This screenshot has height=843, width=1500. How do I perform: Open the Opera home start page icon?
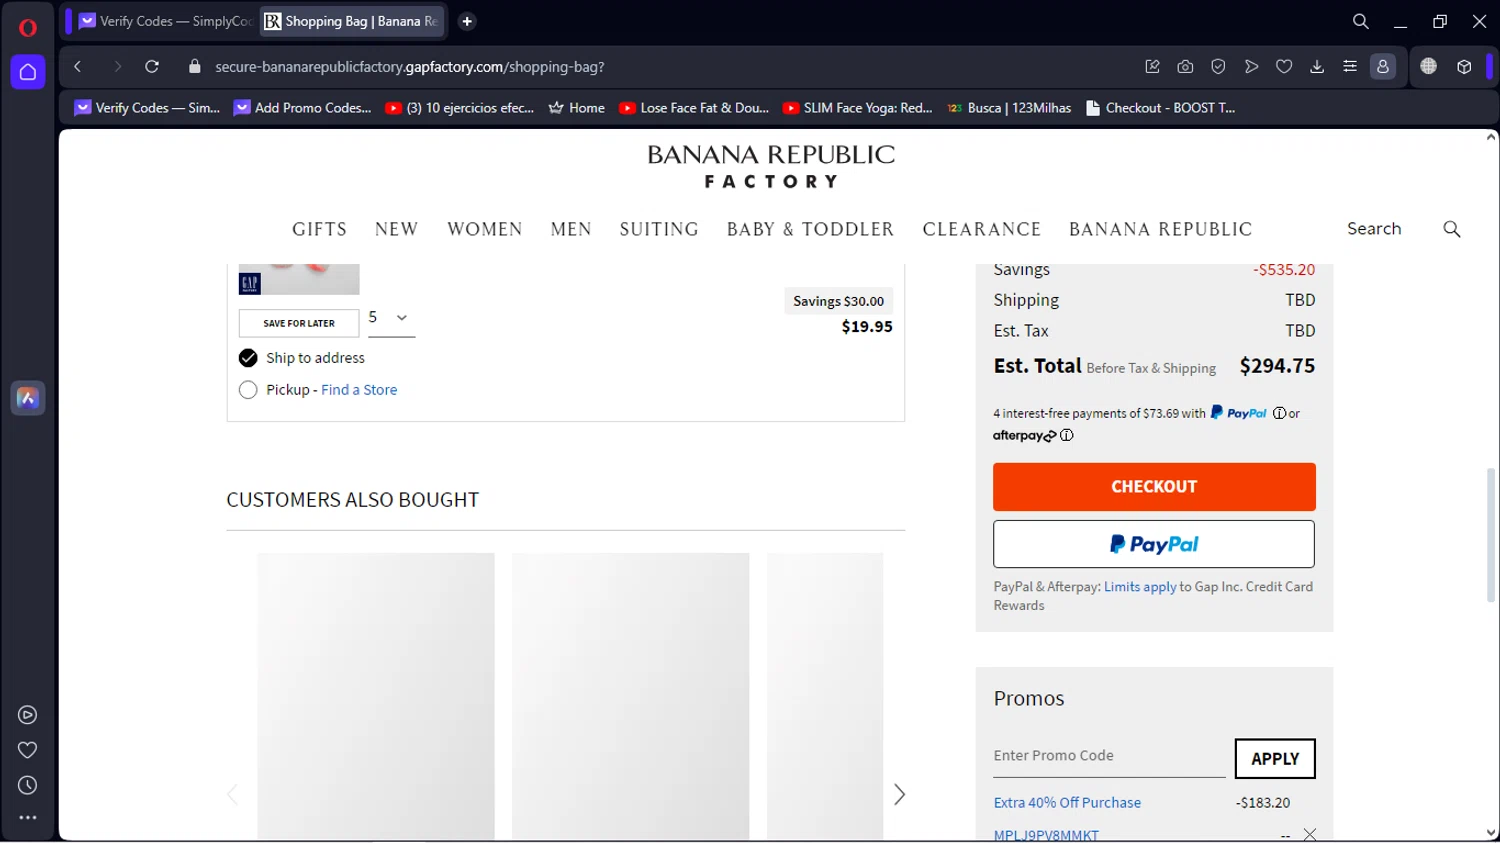28,72
